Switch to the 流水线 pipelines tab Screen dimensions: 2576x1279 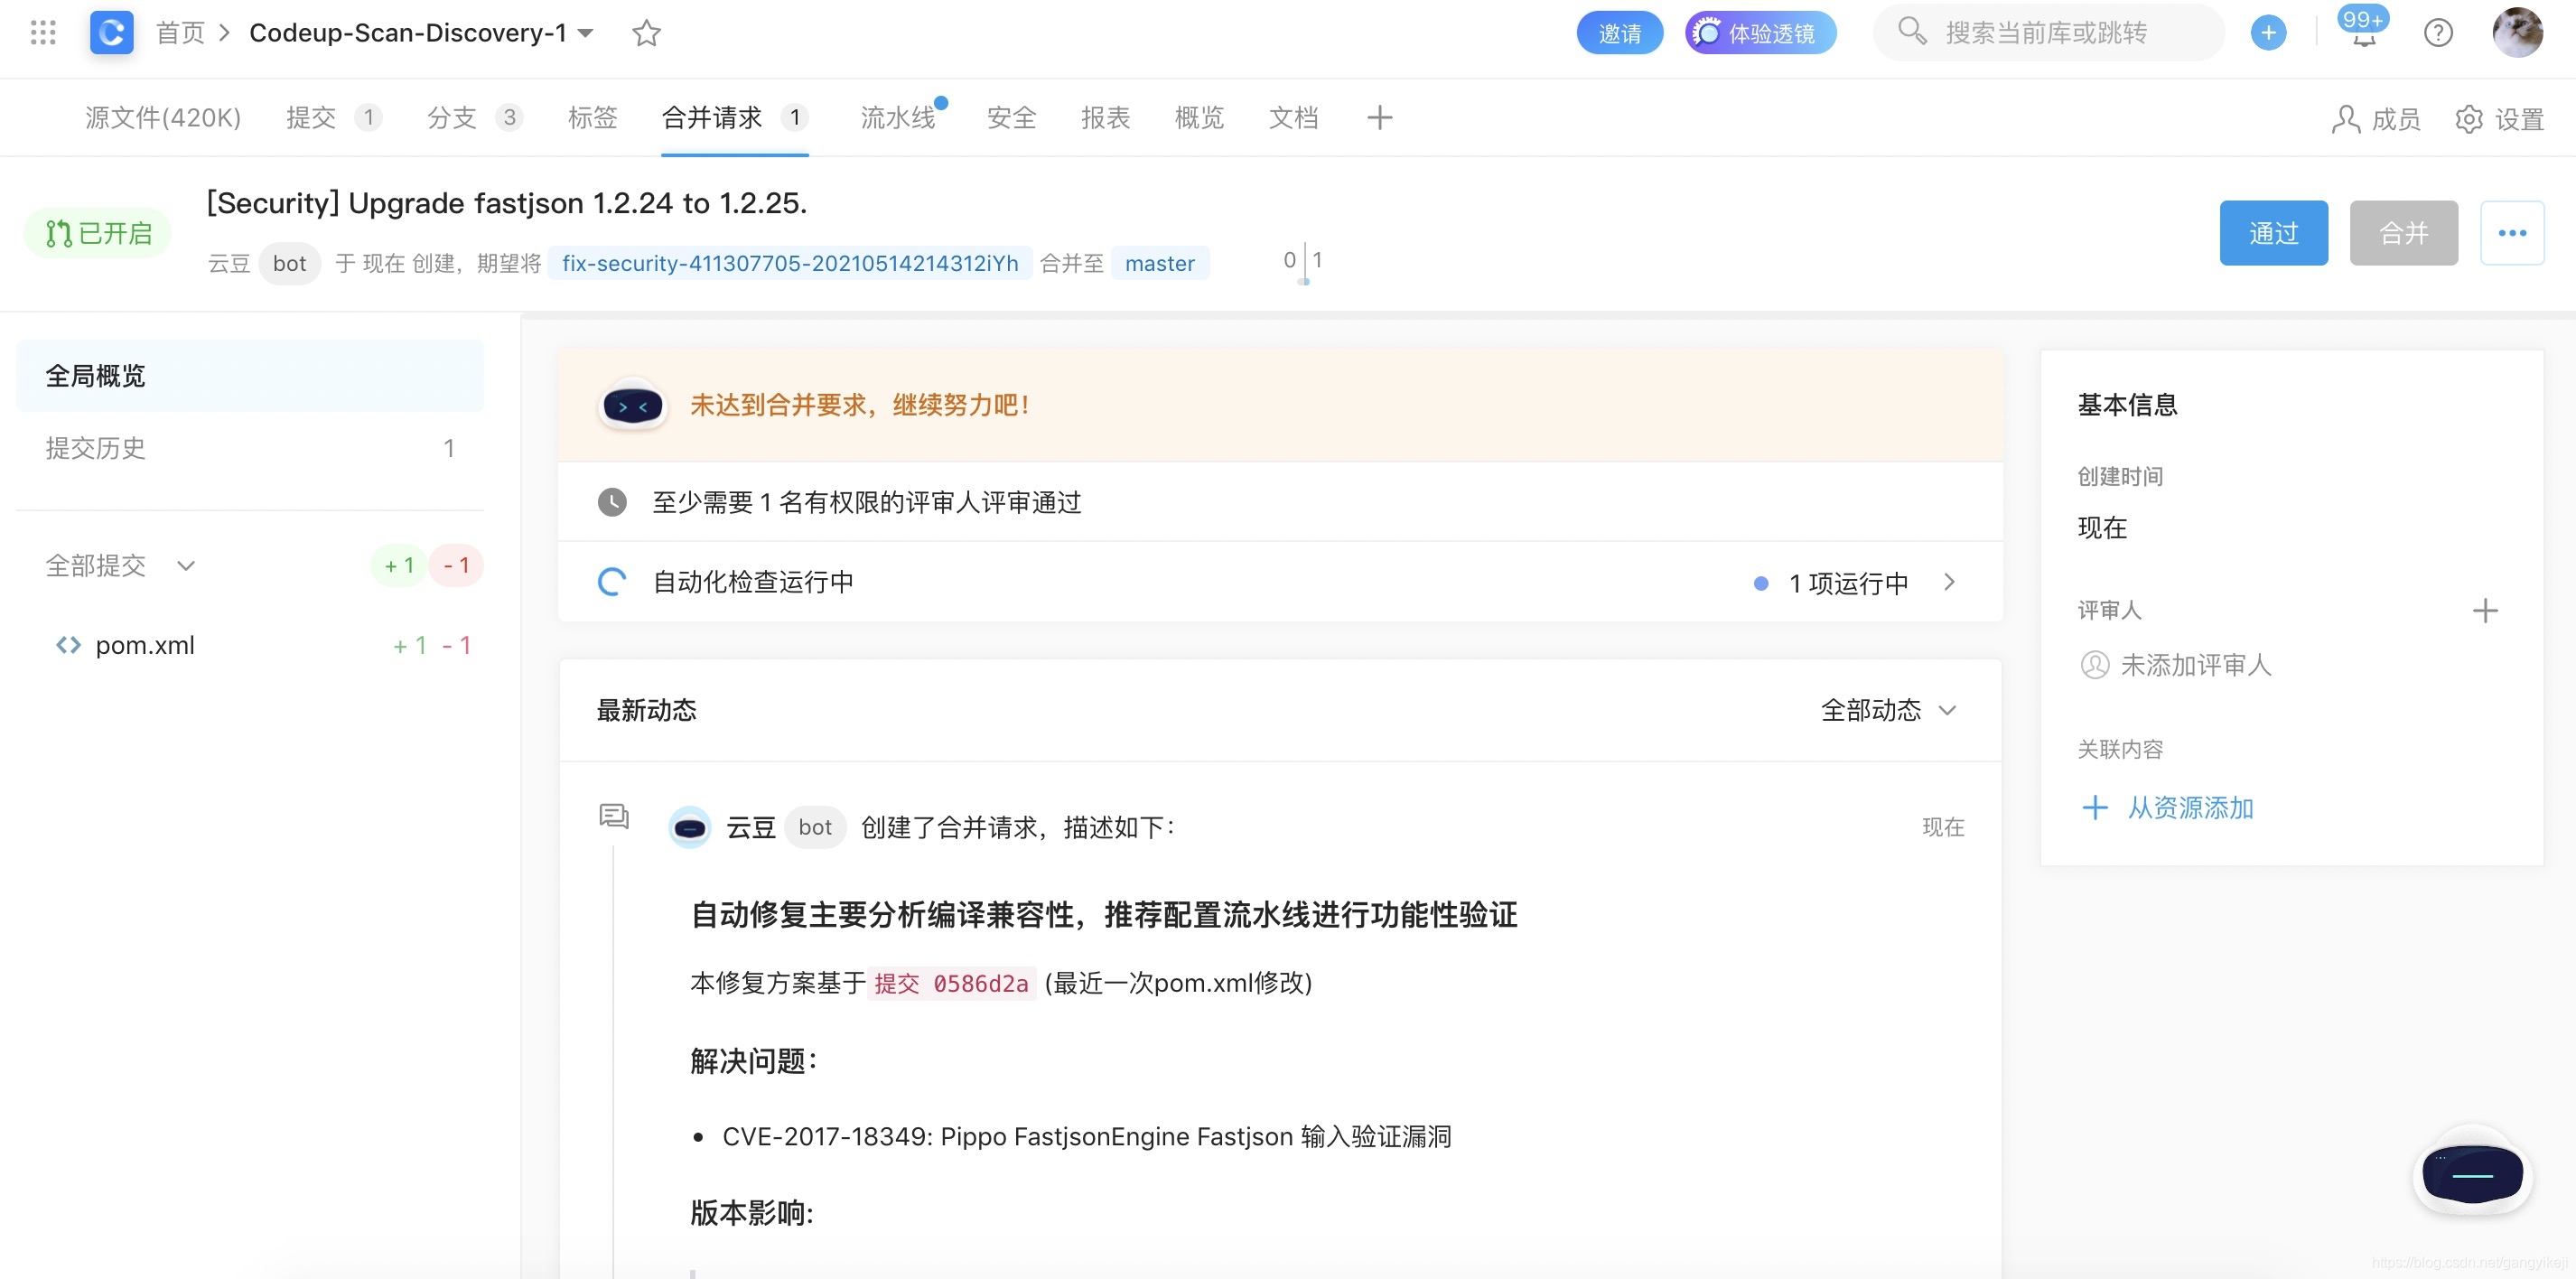tap(897, 117)
